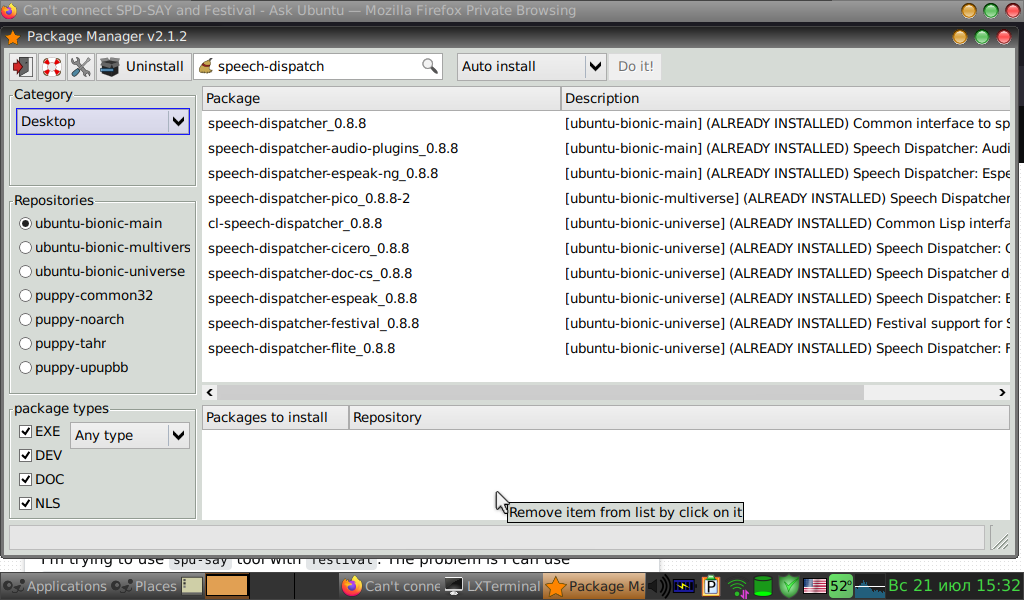Open the Desktop category dropdown

click(x=103, y=121)
